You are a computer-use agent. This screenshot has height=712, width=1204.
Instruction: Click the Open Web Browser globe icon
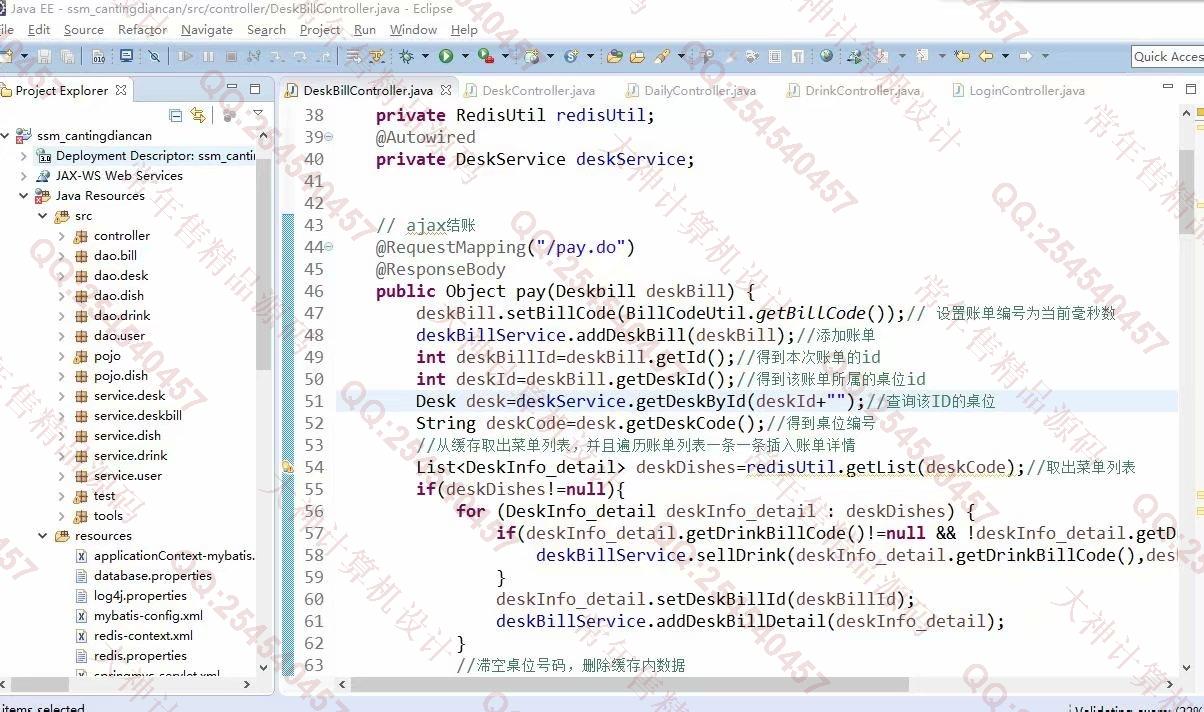pos(826,57)
